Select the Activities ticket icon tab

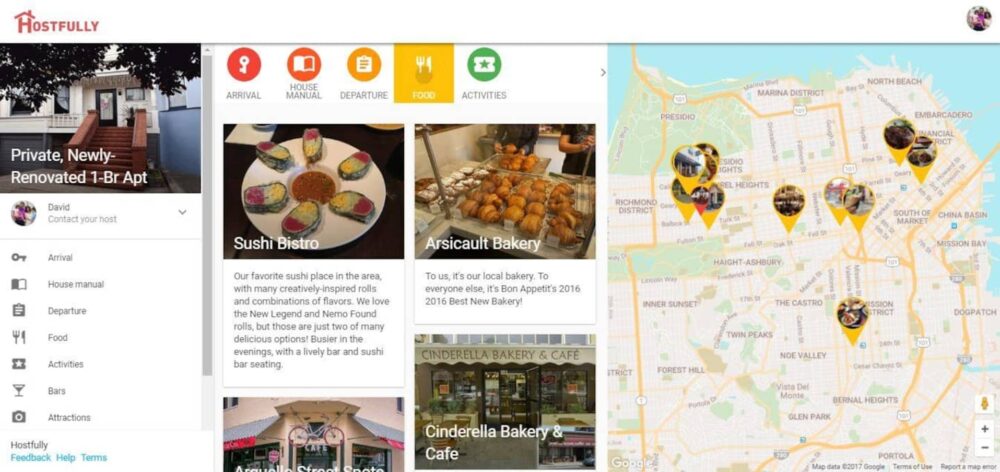click(484, 64)
